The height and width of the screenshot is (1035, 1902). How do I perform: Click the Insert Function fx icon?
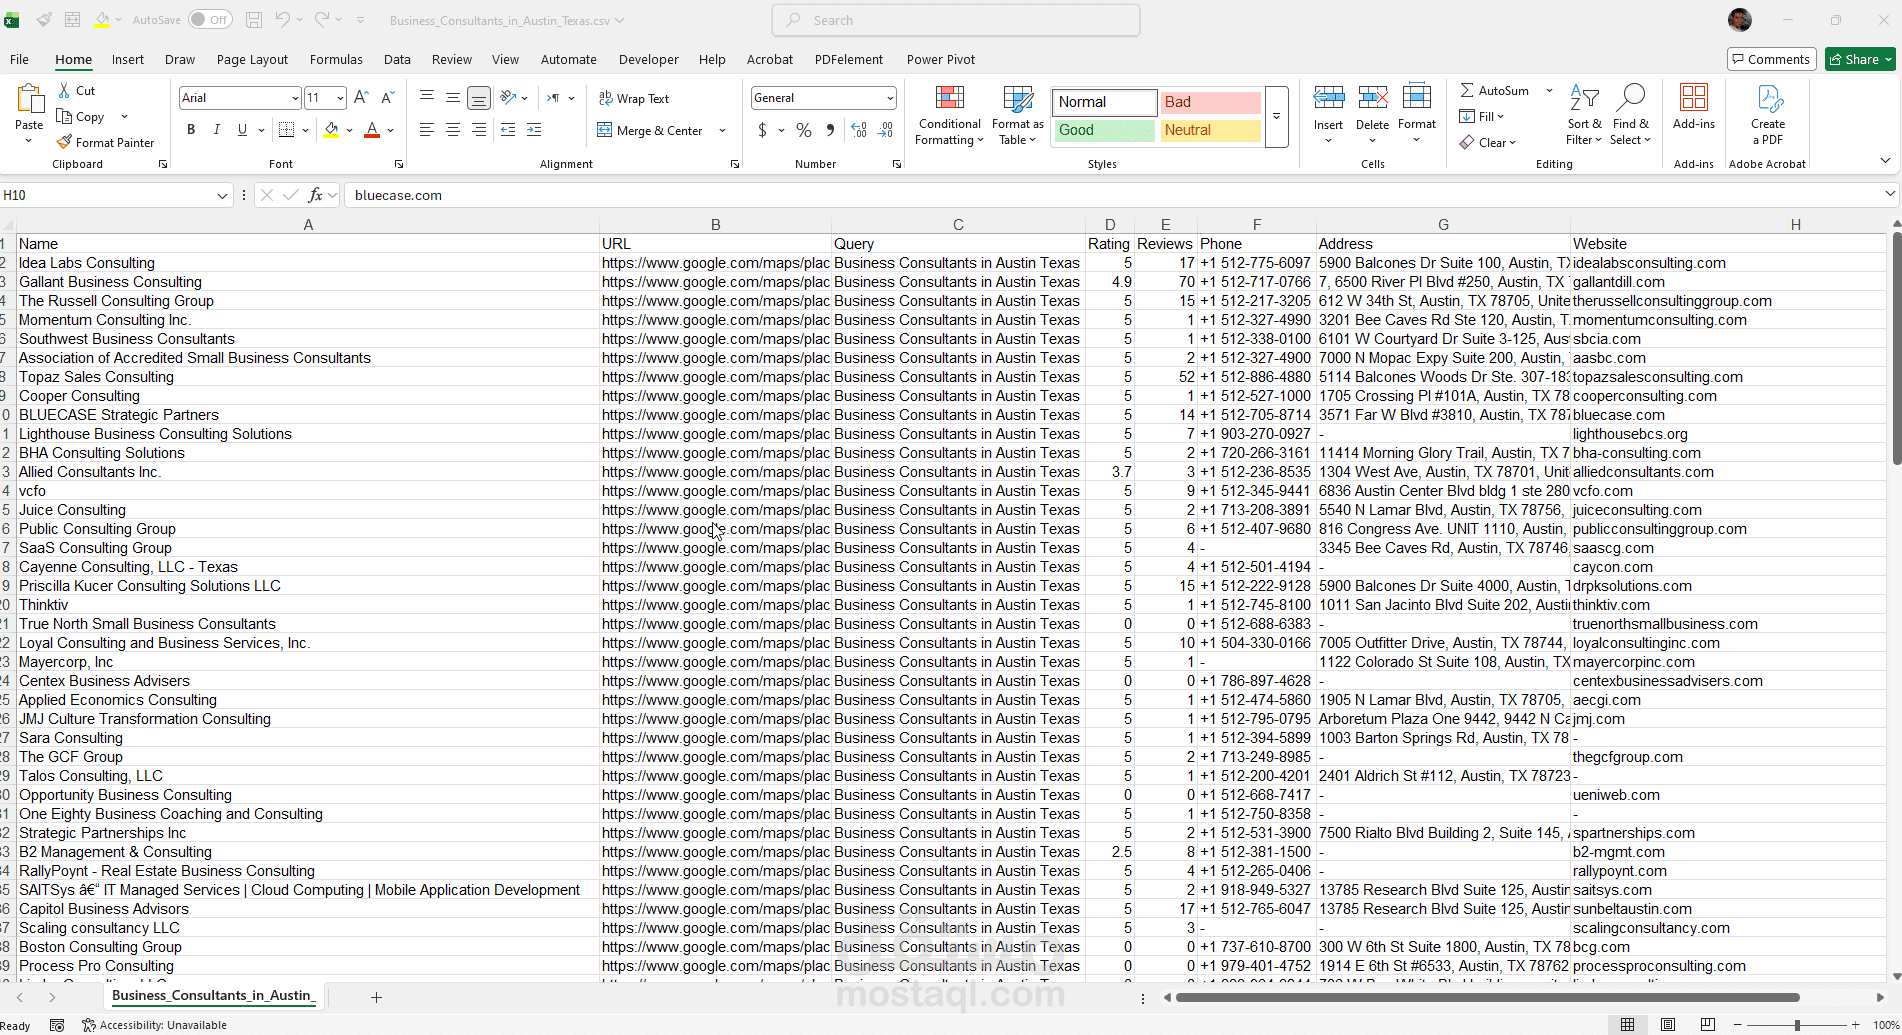pyautogui.click(x=315, y=195)
